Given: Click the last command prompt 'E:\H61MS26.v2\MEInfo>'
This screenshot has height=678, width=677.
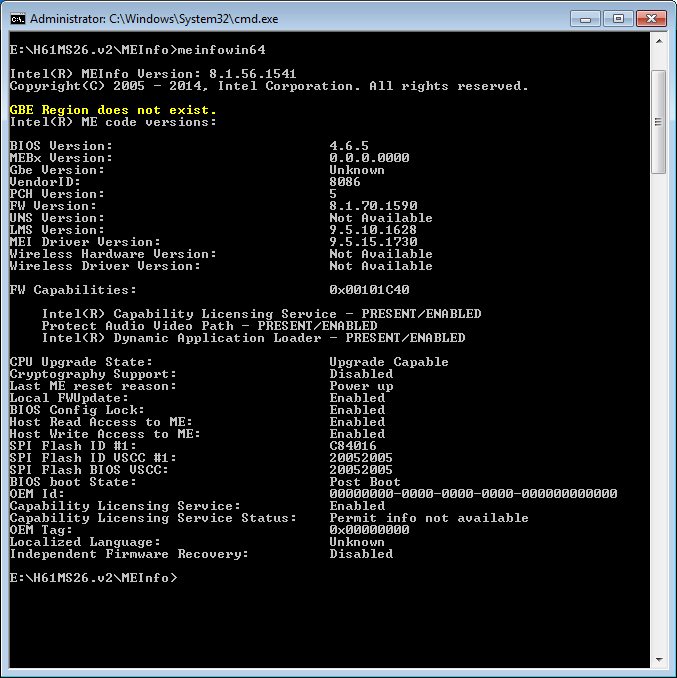Looking at the screenshot, I should (x=93, y=578).
